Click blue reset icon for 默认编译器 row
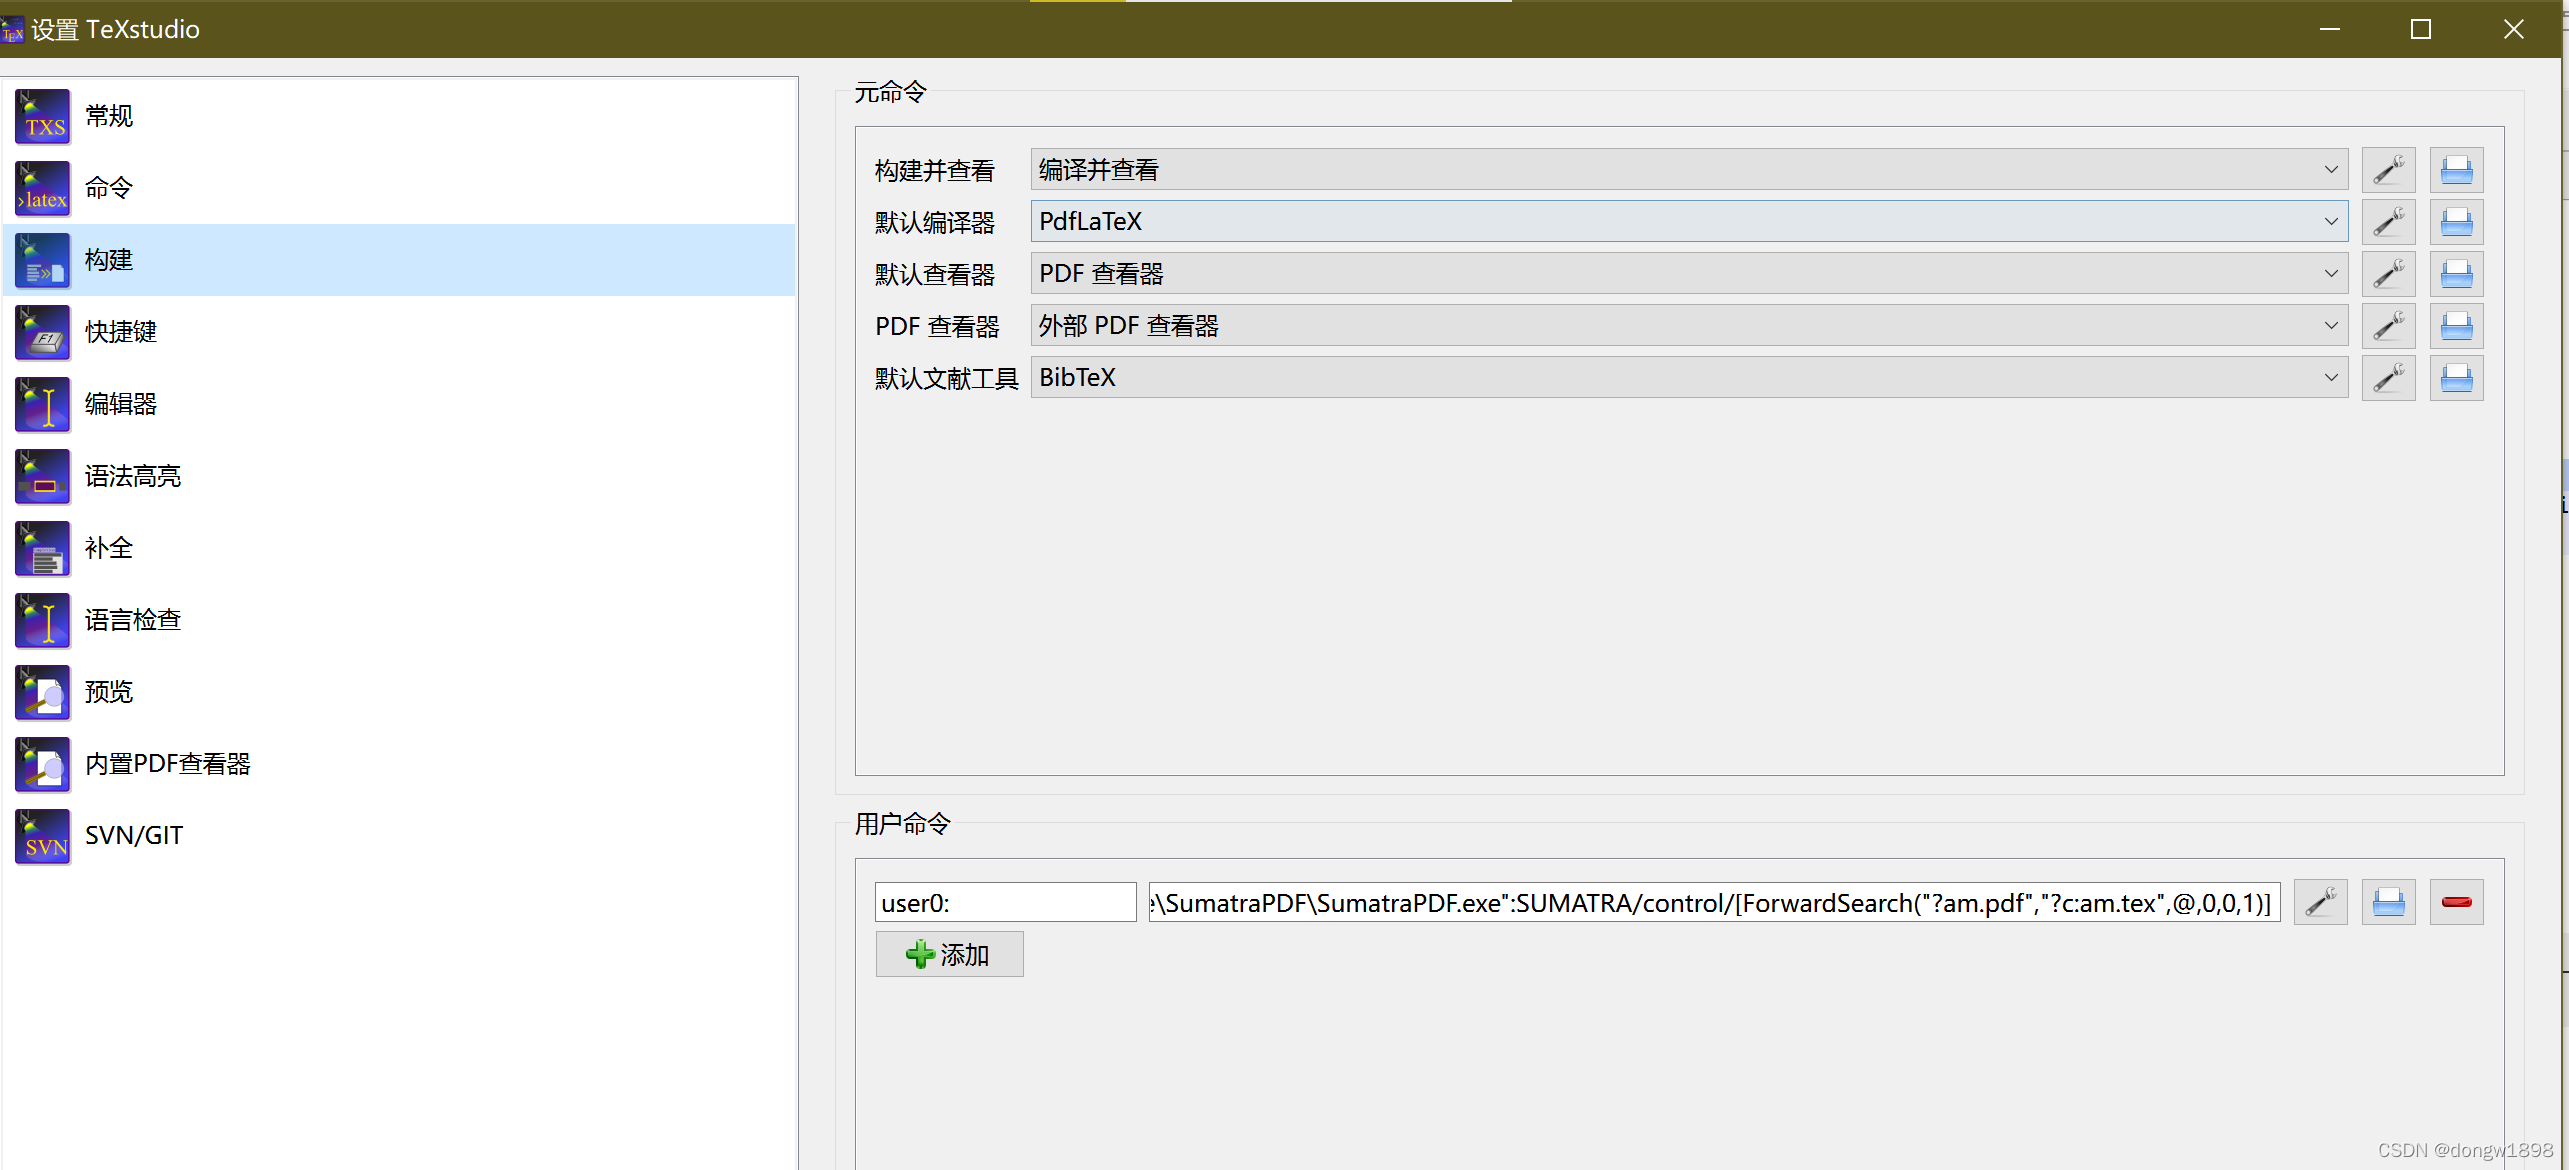Image resolution: width=2569 pixels, height=1170 pixels. 2456,222
